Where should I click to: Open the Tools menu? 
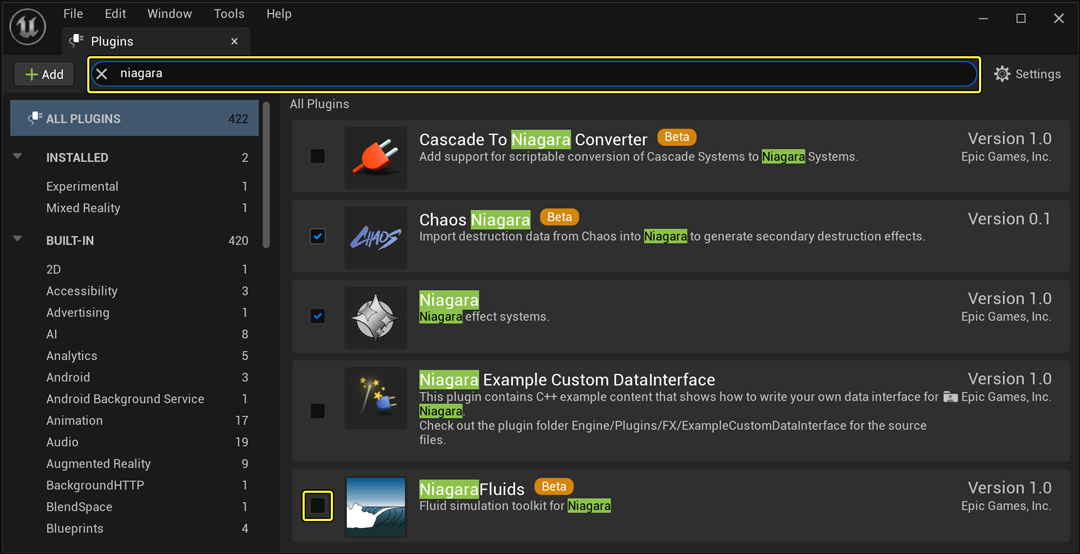(x=229, y=14)
